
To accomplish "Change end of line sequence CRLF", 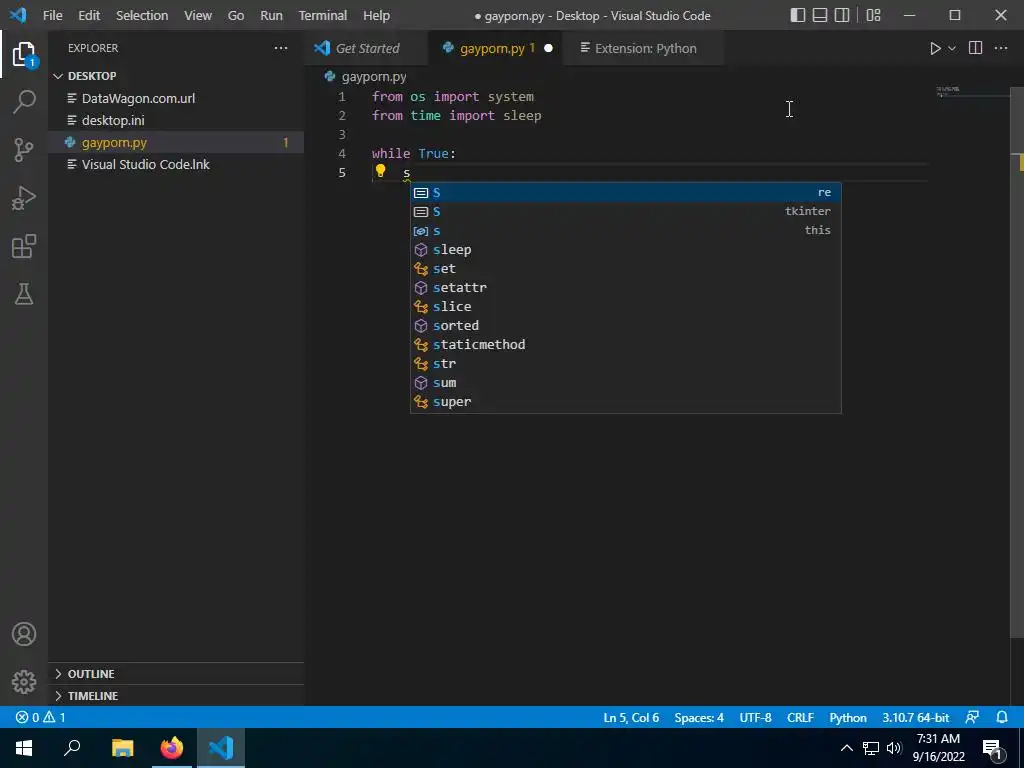I will 800,717.
